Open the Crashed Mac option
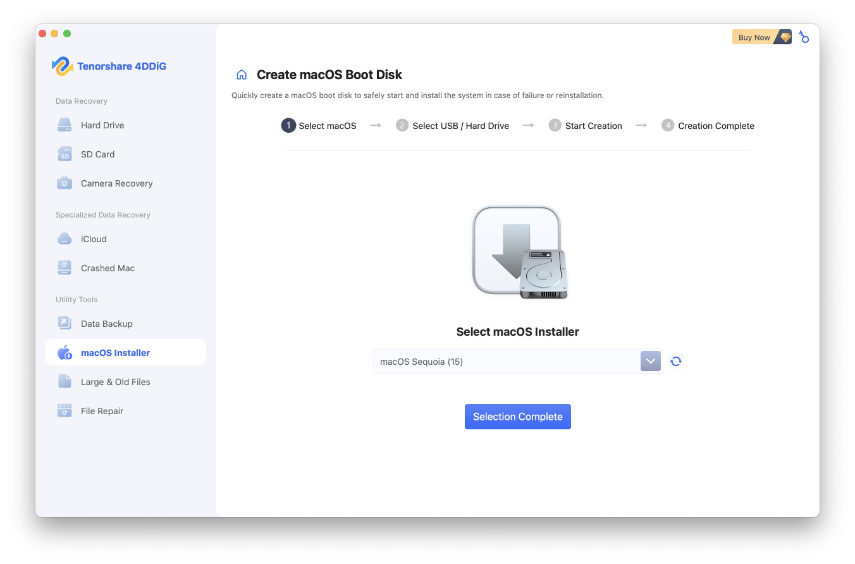Viewport: 855px width, 564px height. point(126,268)
